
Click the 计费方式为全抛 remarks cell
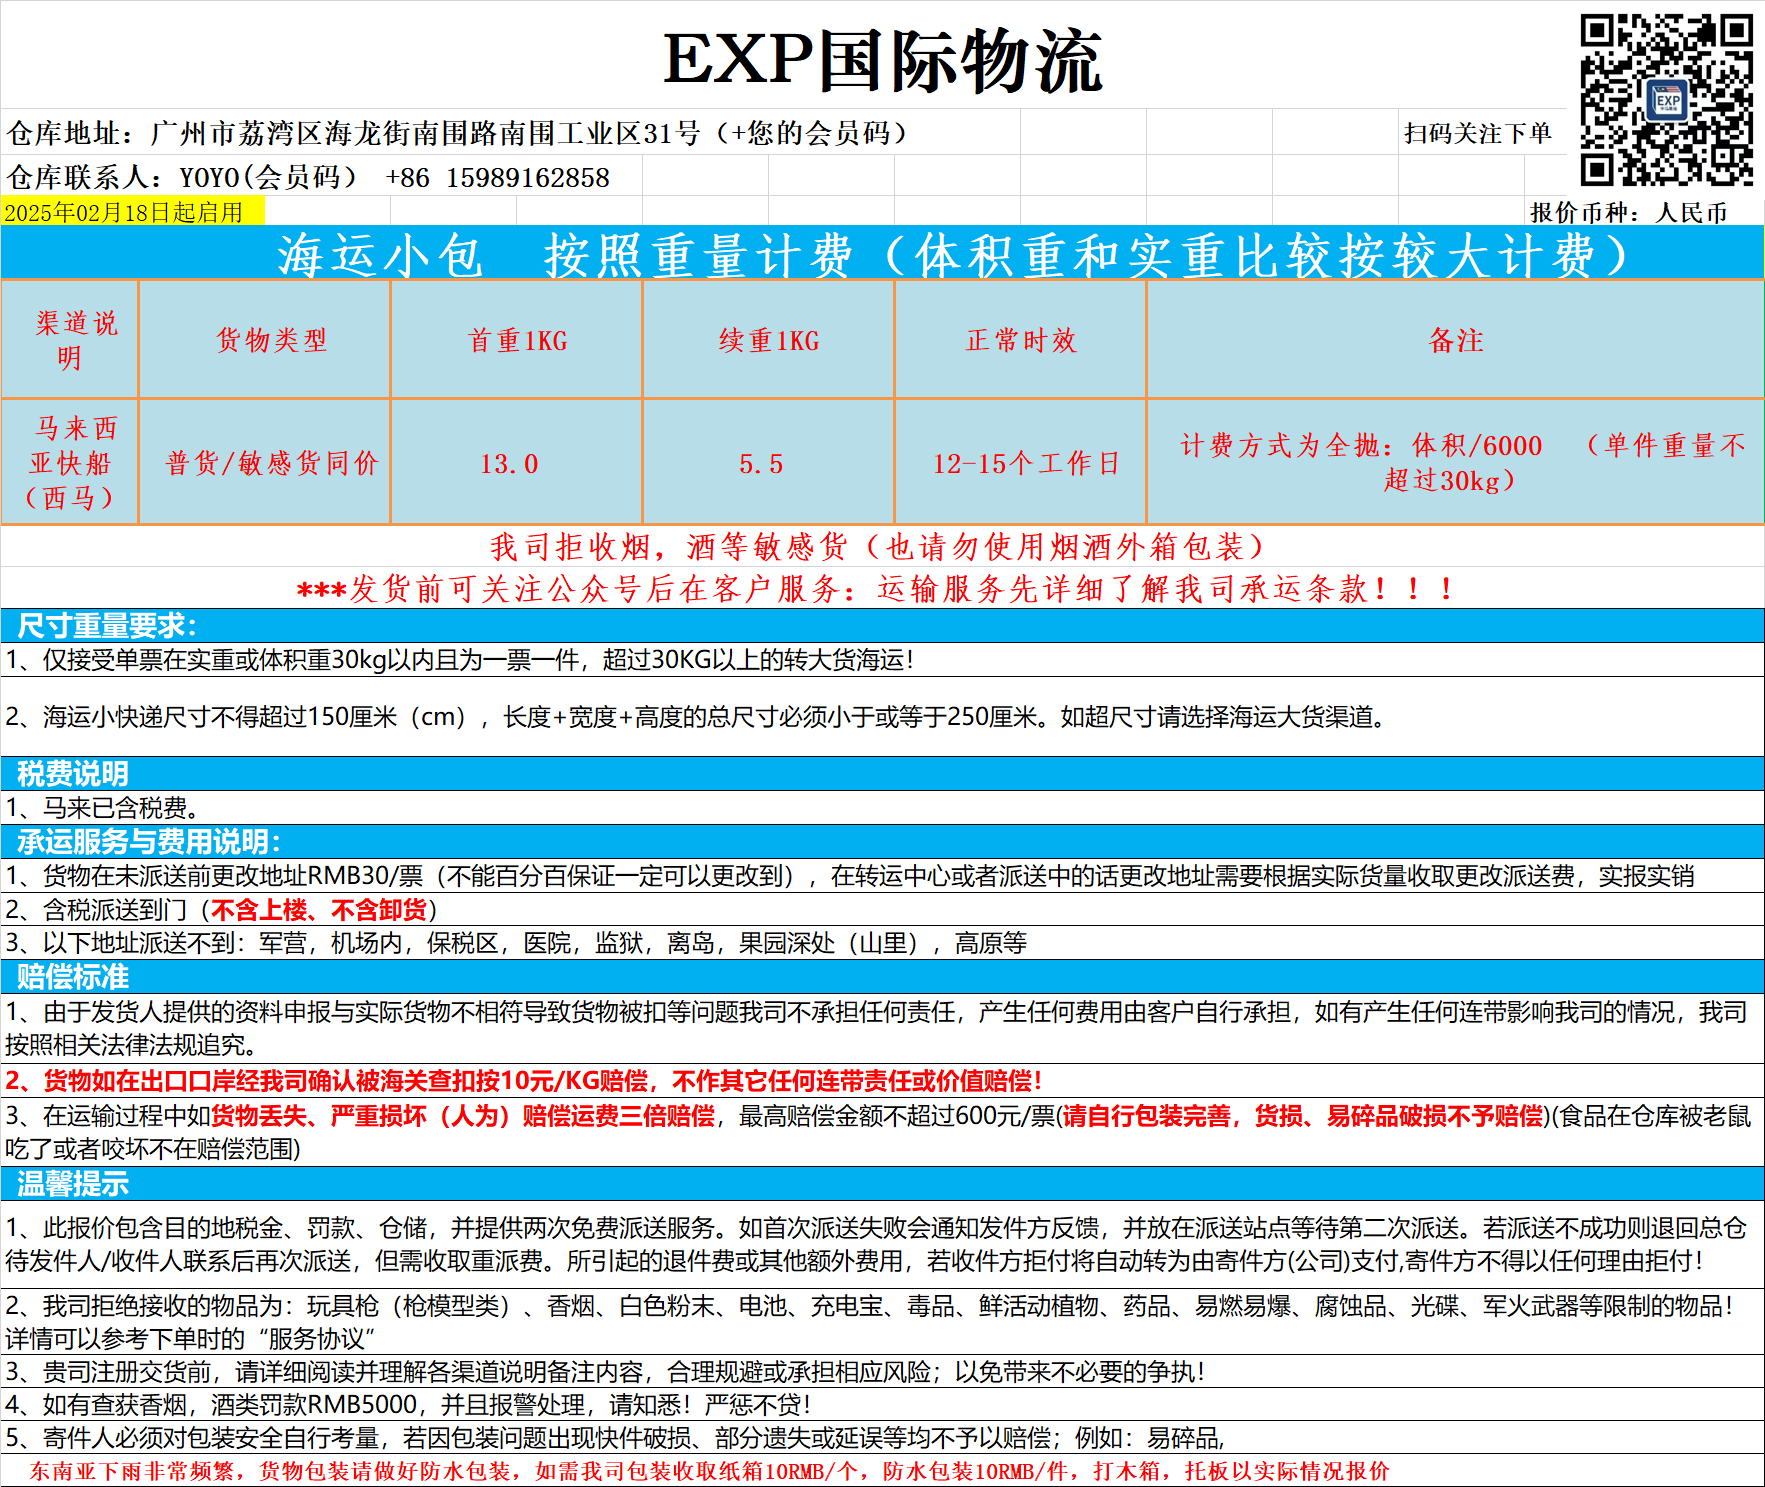[x=1456, y=462]
